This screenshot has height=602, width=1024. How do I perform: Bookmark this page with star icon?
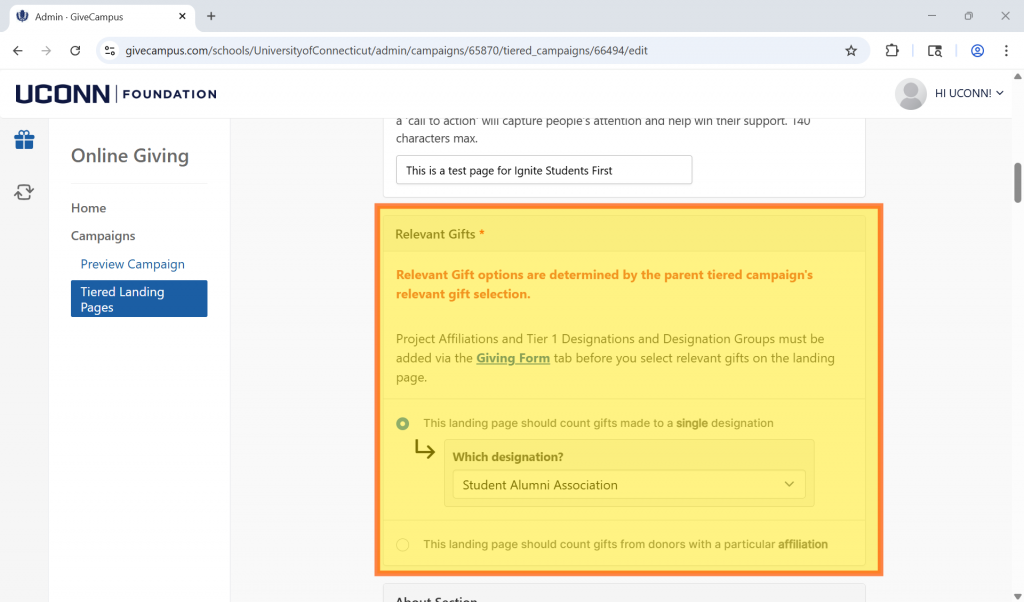pyautogui.click(x=851, y=51)
